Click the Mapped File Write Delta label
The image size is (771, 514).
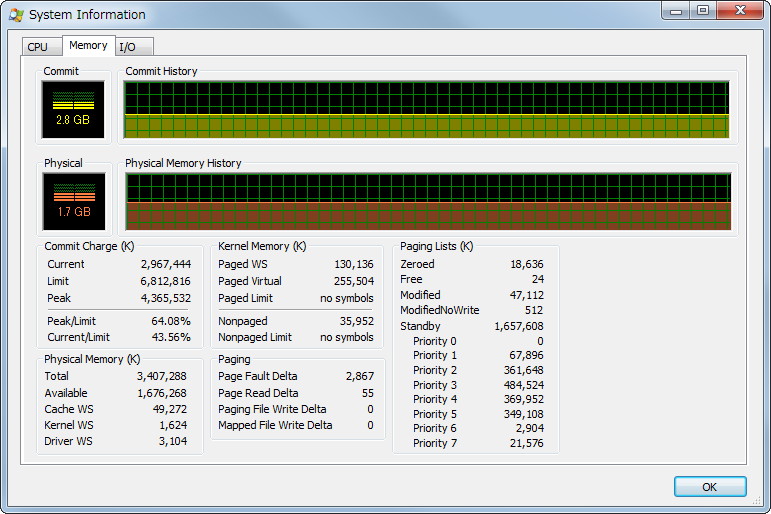point(275,425)
